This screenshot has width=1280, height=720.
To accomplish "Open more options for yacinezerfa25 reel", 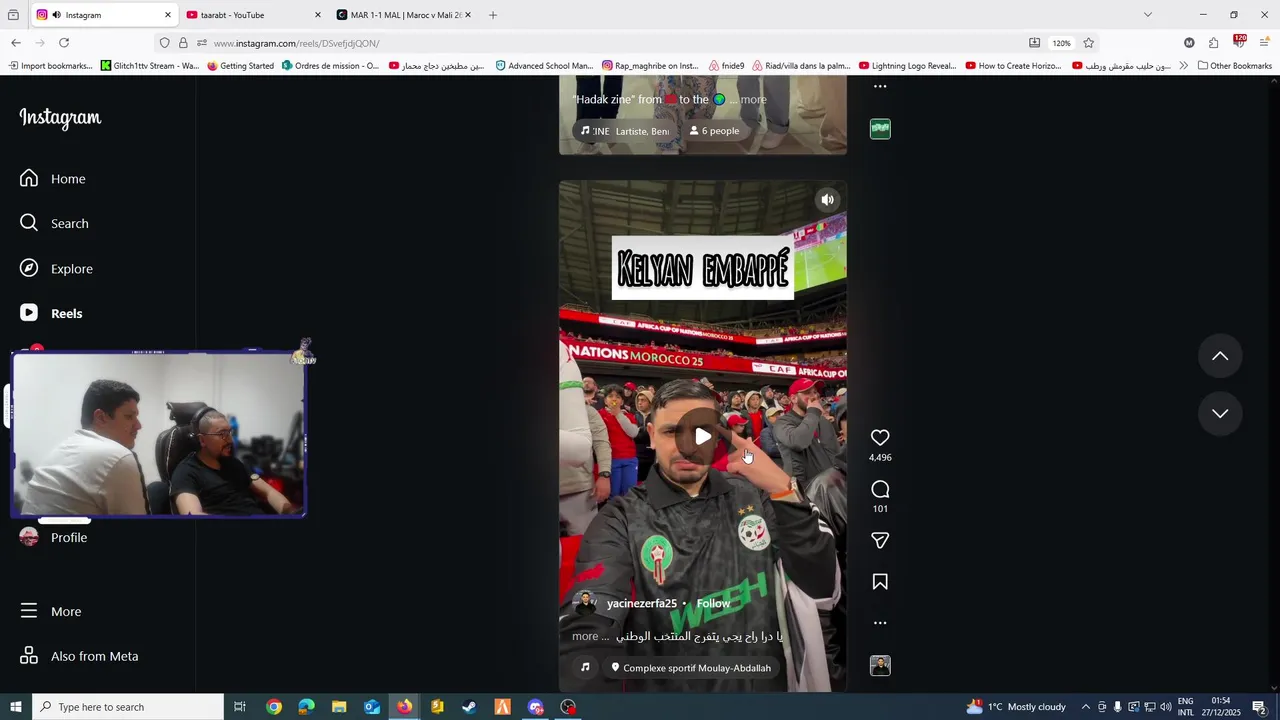I will coord(880,623).
